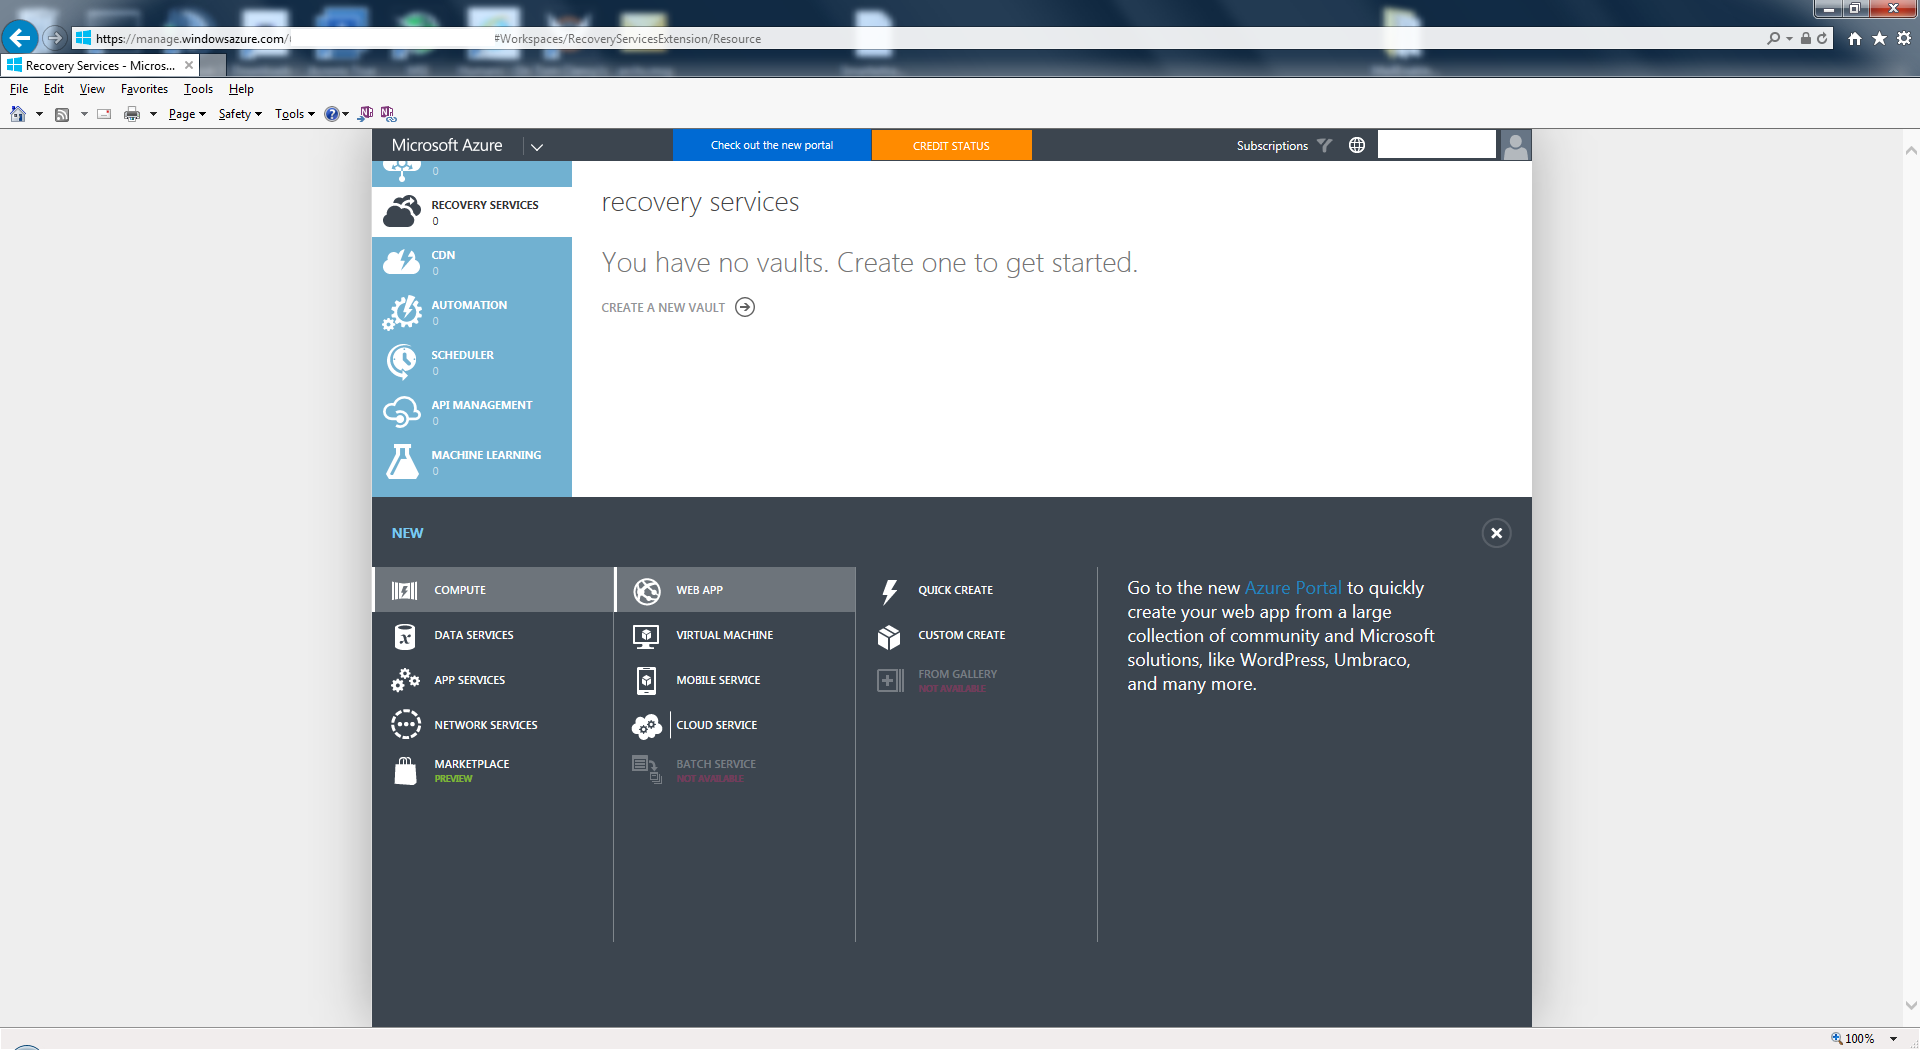Click the page scrollbar up arrow
This screenshot has height=1050, width=1920.
[x=1911, y=151]
